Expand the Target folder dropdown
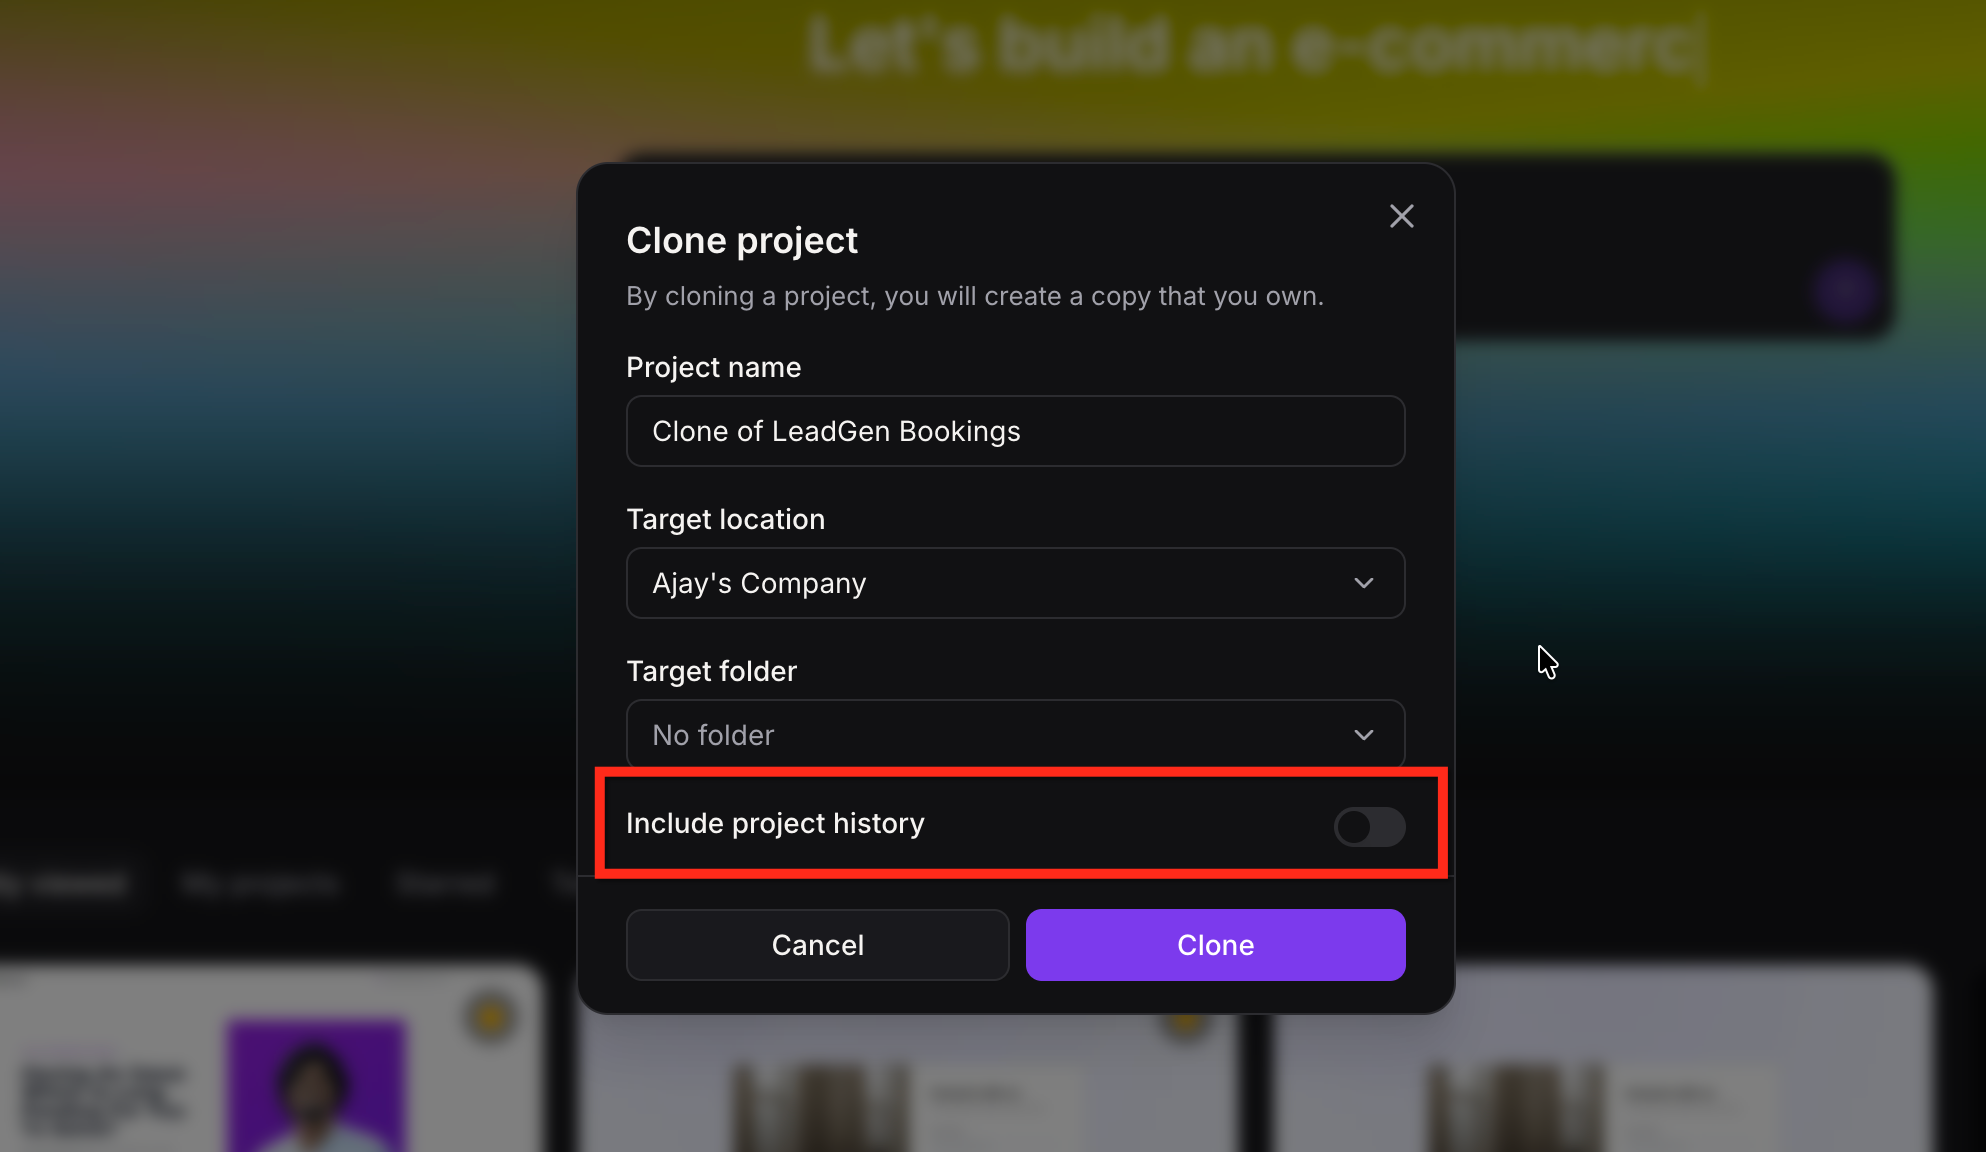This screenshot has height=1152, width=1986. tap(1015, 735)
